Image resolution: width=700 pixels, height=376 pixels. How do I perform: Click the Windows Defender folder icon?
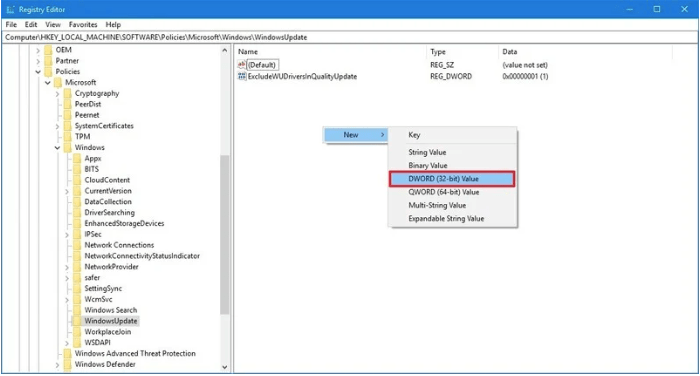pos(67,364)
